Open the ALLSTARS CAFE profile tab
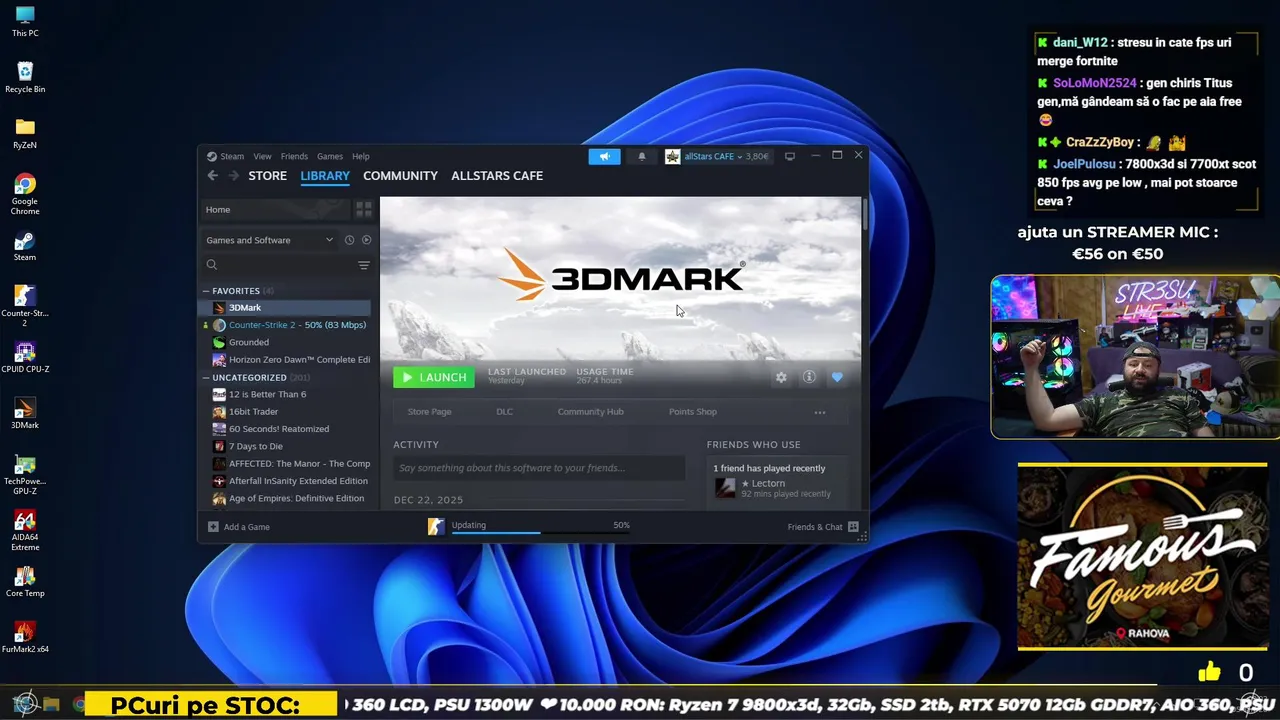The width and height of the screenshot is (1280, 720). [497, 176]
